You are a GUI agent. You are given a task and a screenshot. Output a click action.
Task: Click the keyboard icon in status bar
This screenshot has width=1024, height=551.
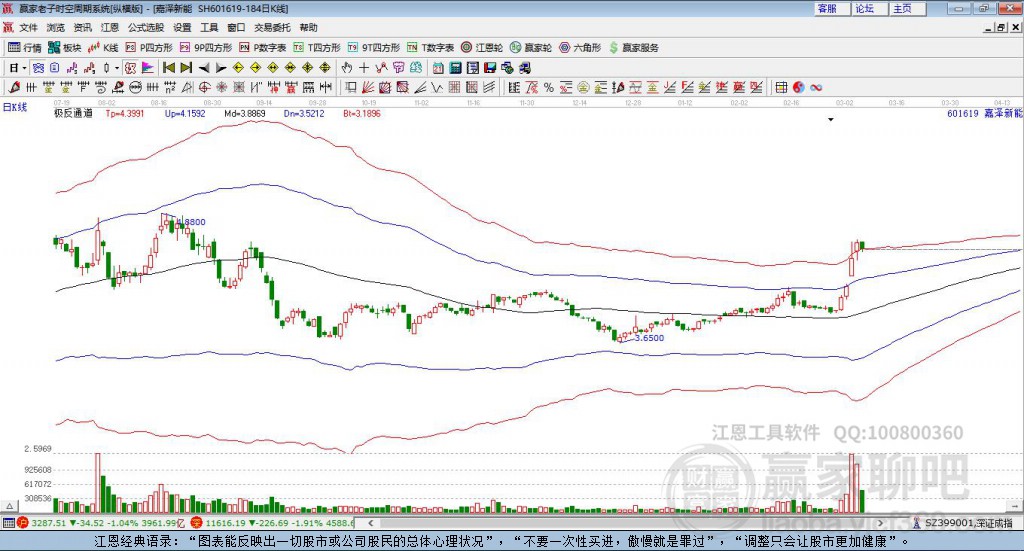click(x=8, y=523)
